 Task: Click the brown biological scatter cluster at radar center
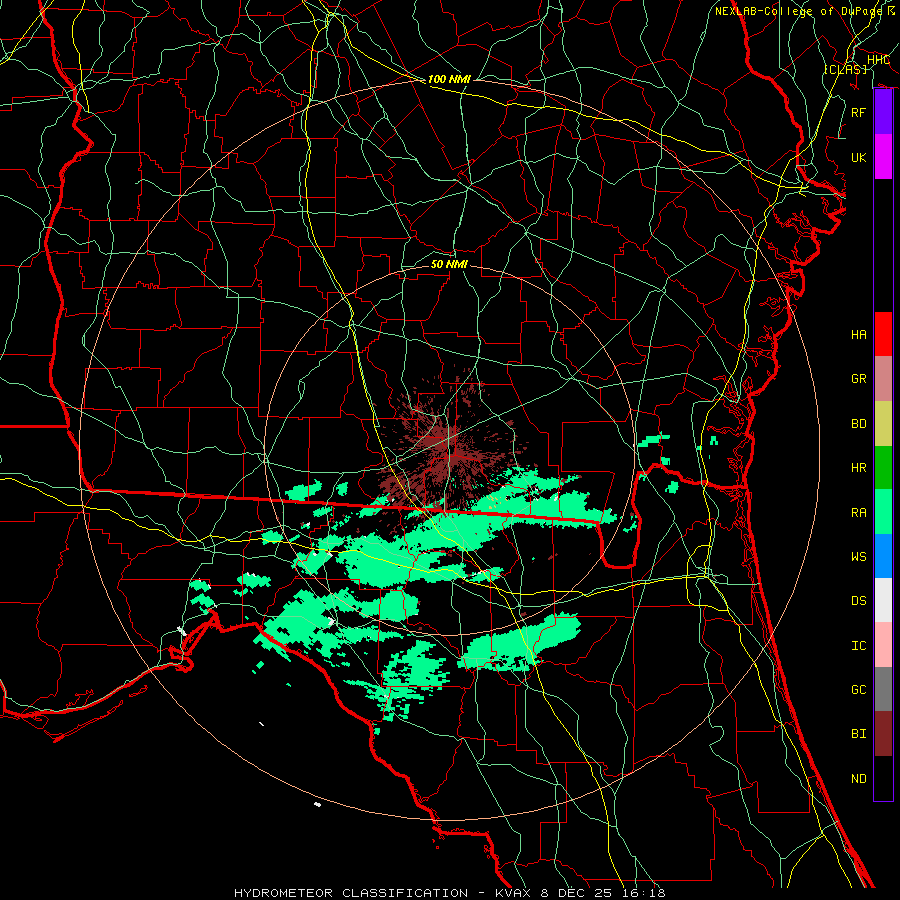point(451,451)
